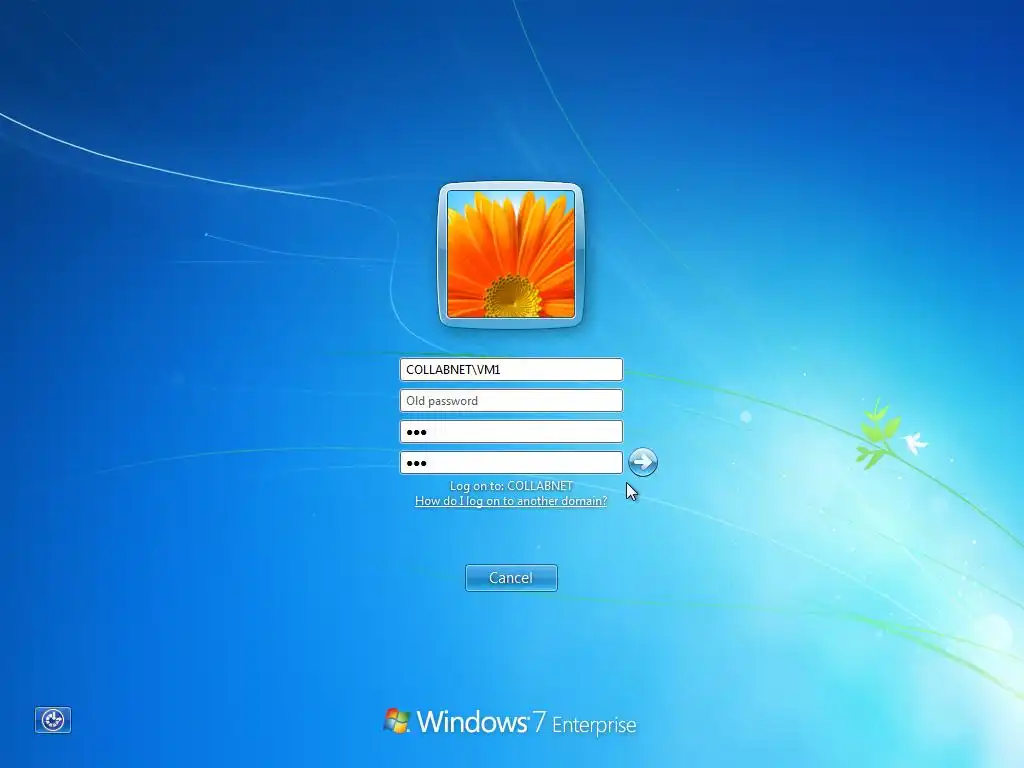
Task: Click the Old password field
Action: pos(511,401)
